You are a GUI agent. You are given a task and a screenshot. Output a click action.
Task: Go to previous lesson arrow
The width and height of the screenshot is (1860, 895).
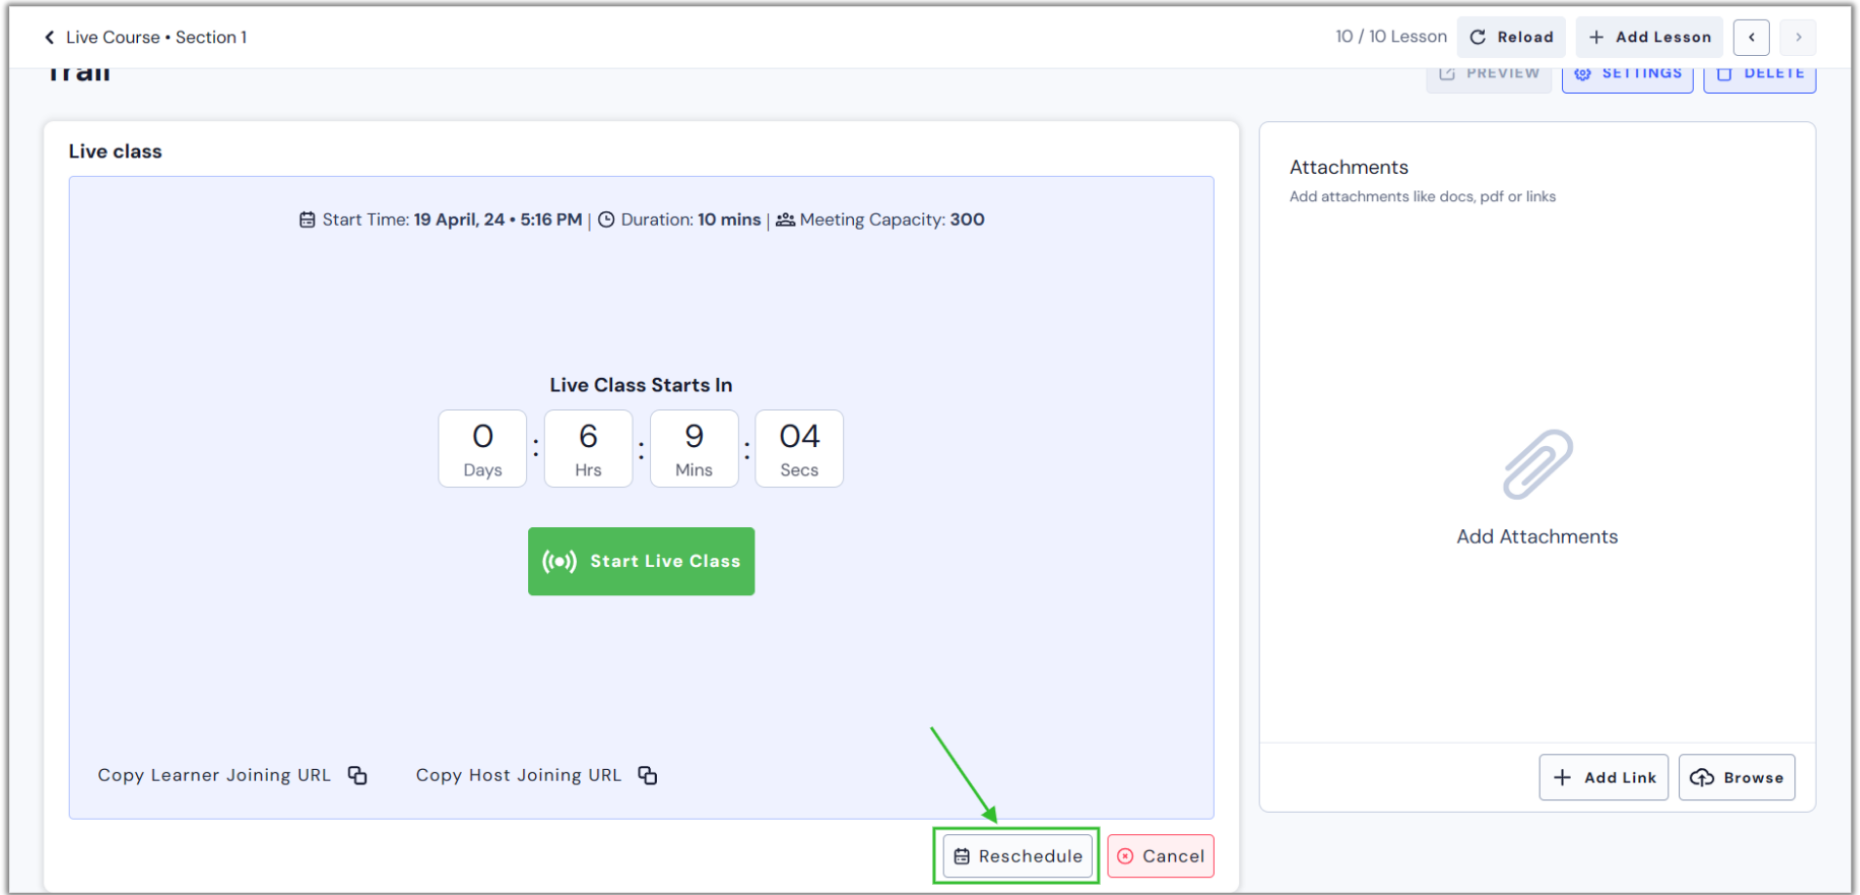tap(1751, 37)
